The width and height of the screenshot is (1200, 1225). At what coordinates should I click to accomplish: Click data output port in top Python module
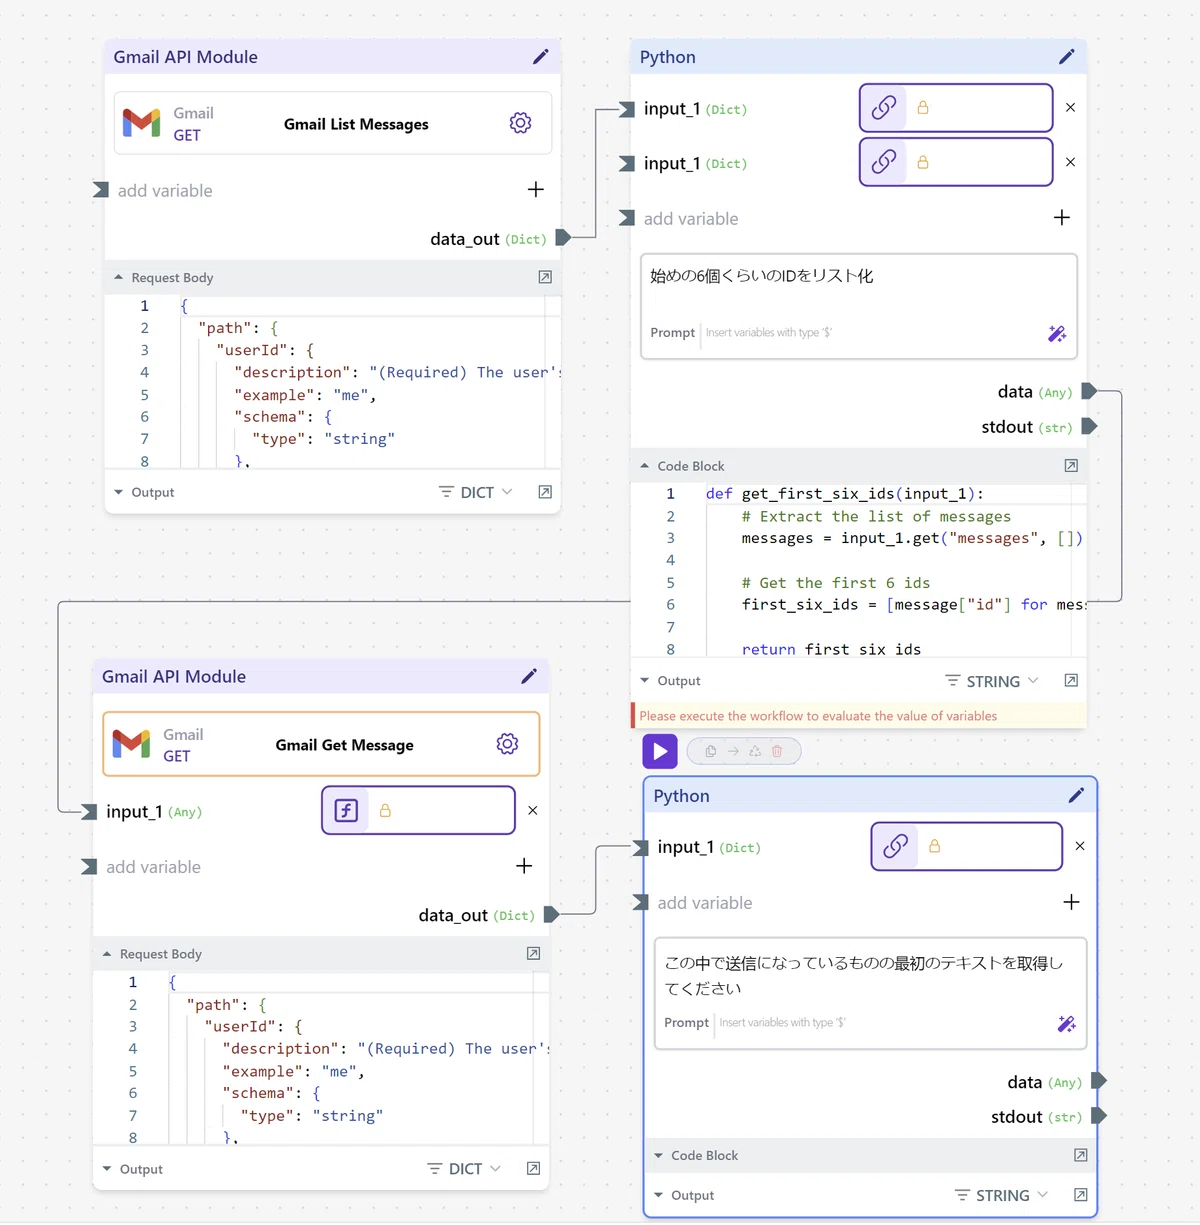(1089, 391)
